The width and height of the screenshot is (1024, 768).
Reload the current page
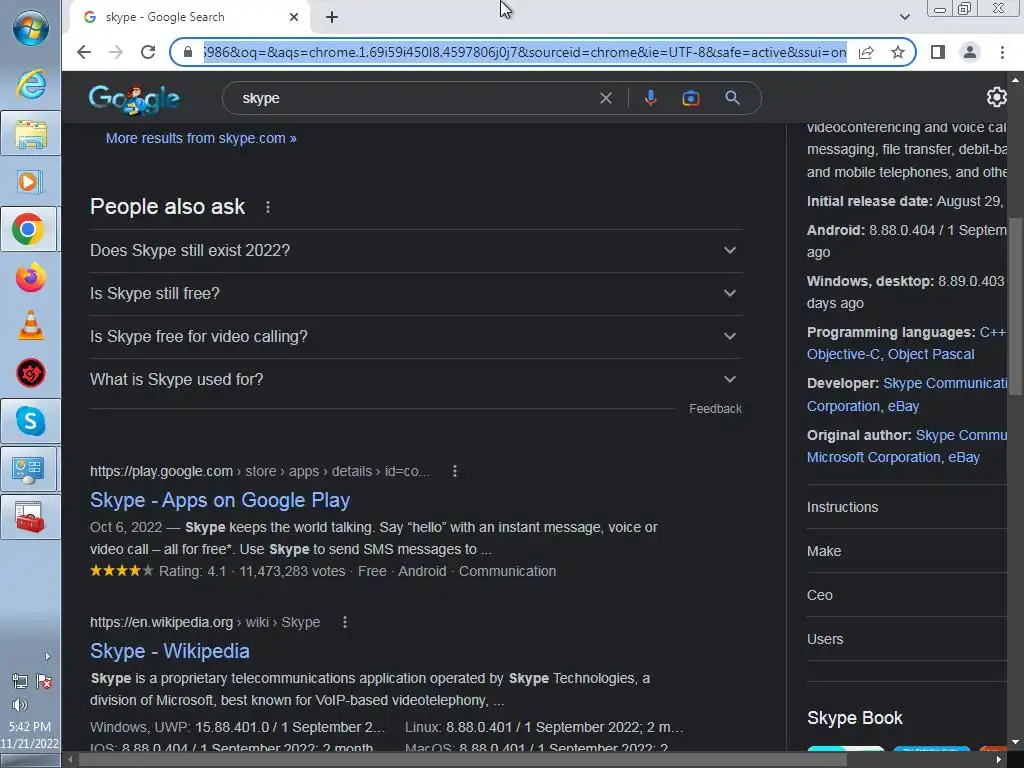tap(148, 52)
